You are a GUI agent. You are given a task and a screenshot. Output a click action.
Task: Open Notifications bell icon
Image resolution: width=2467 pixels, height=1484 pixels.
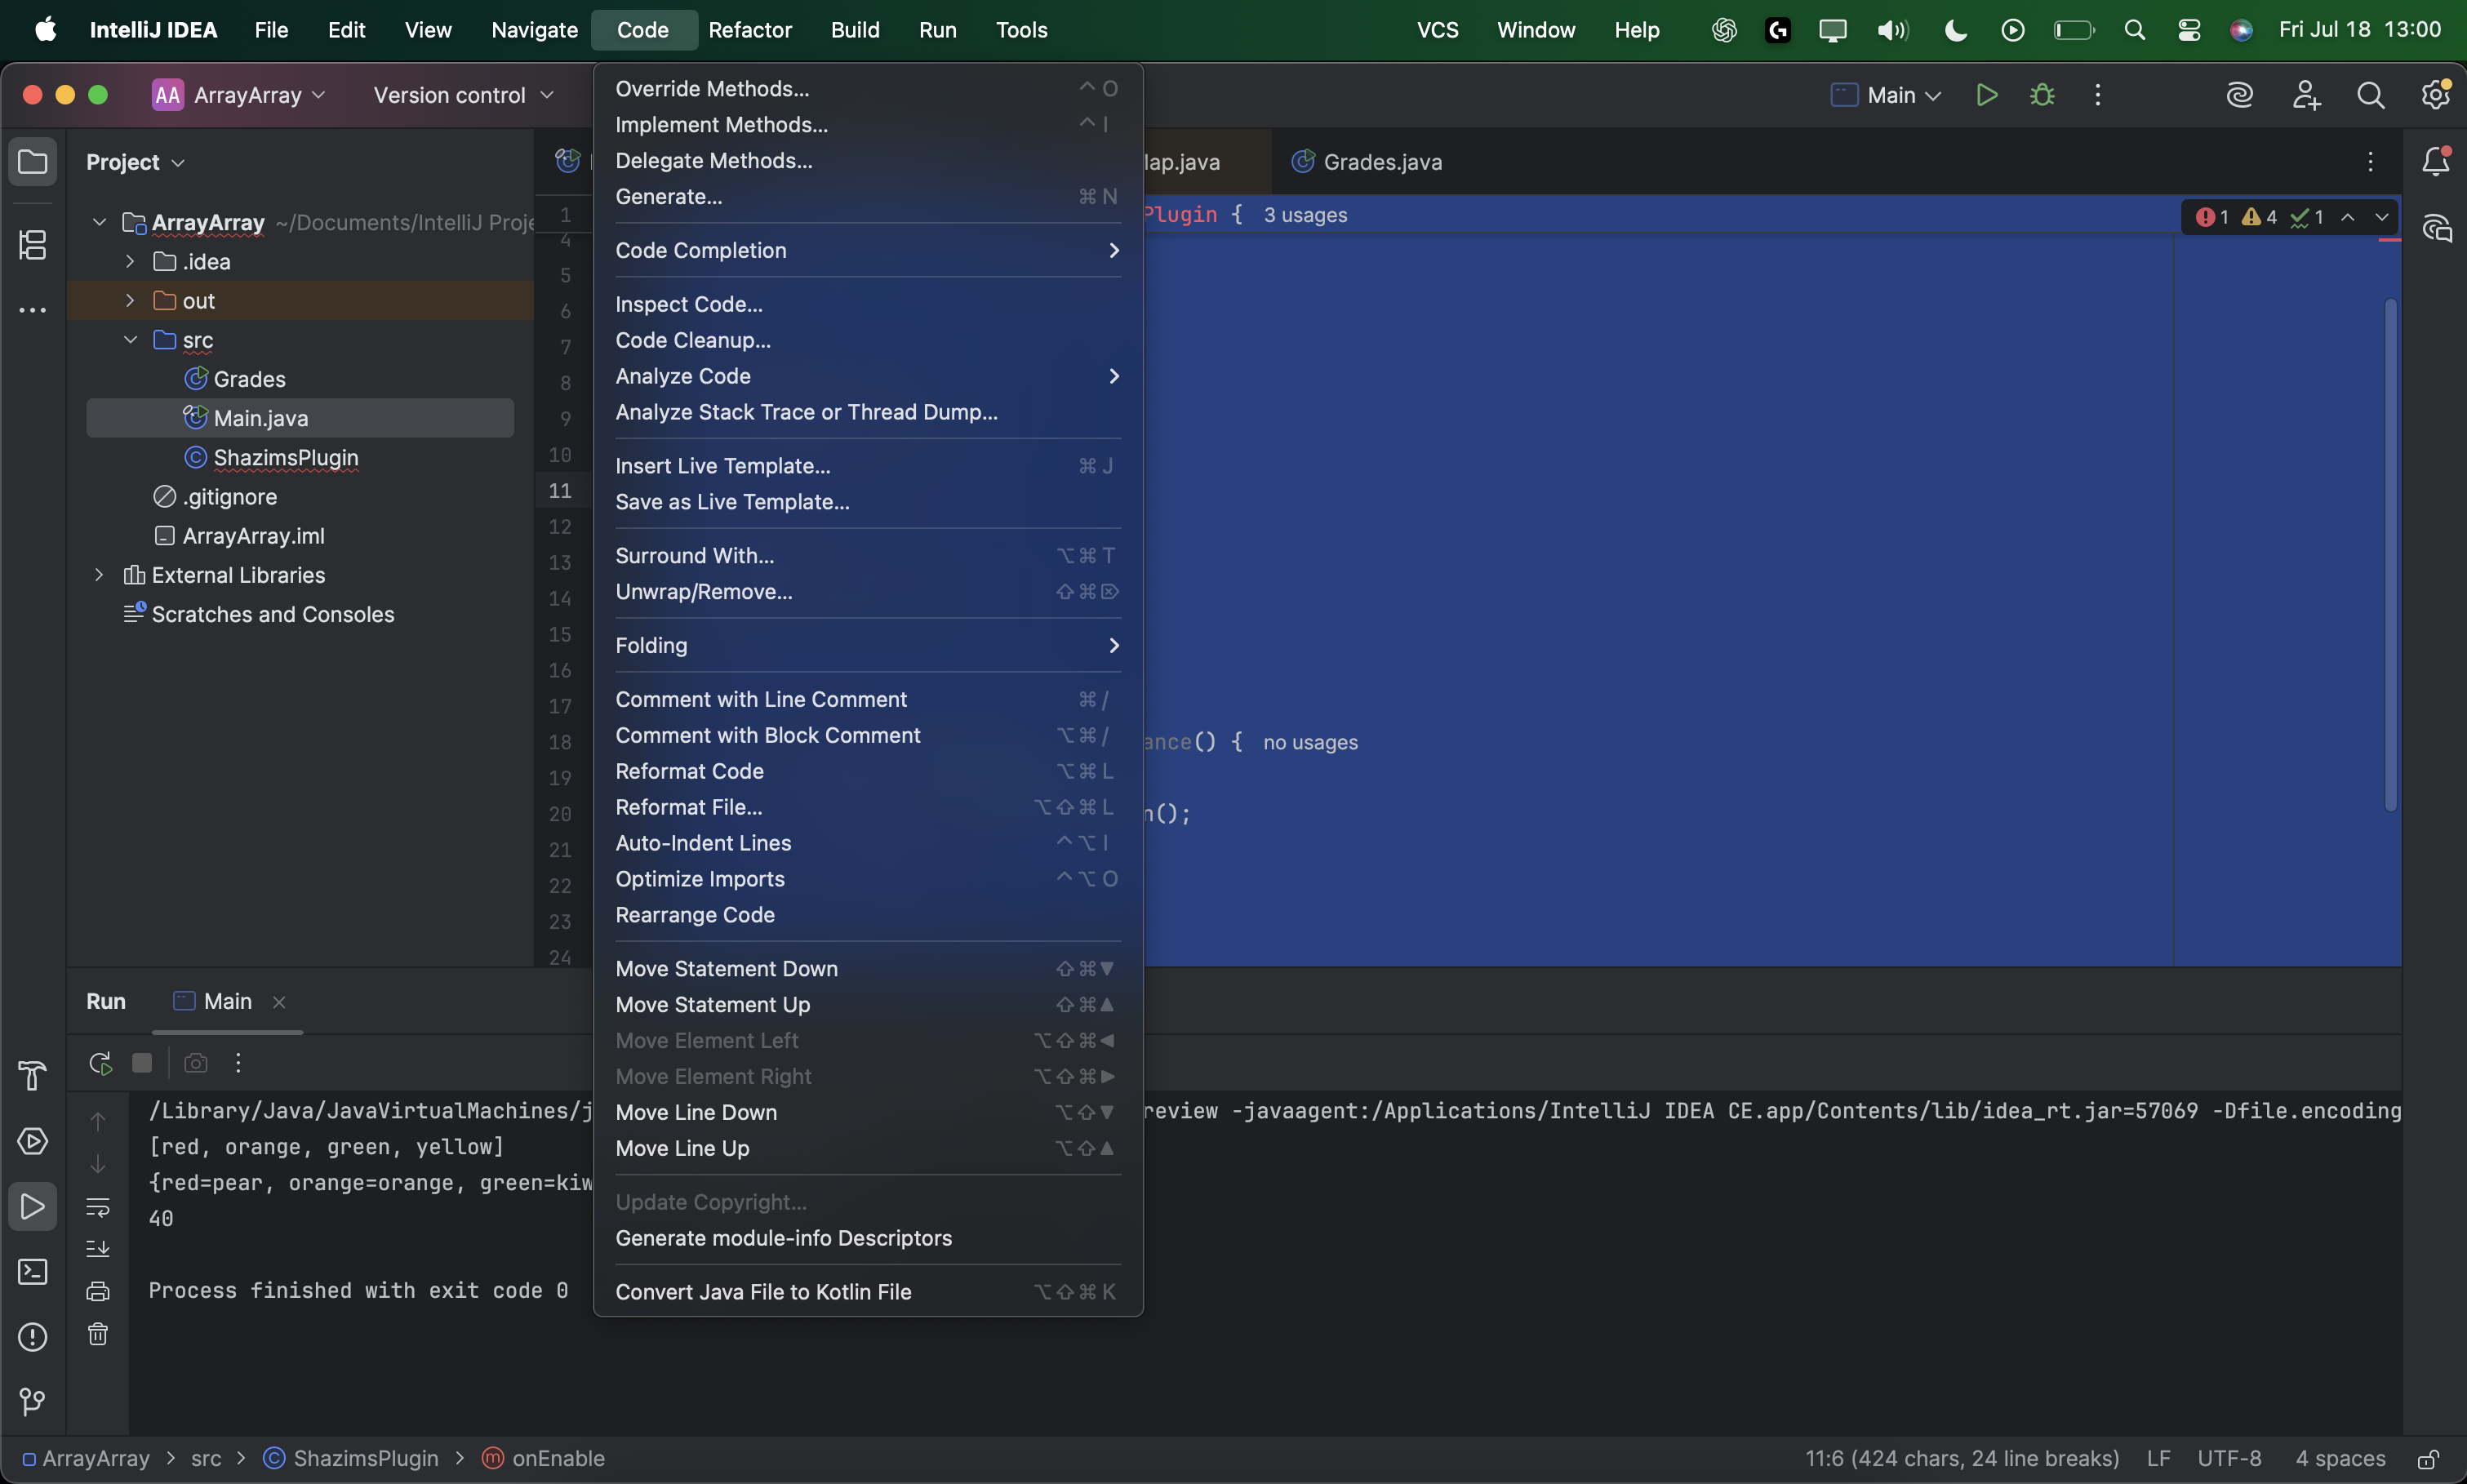(2436, 161)
